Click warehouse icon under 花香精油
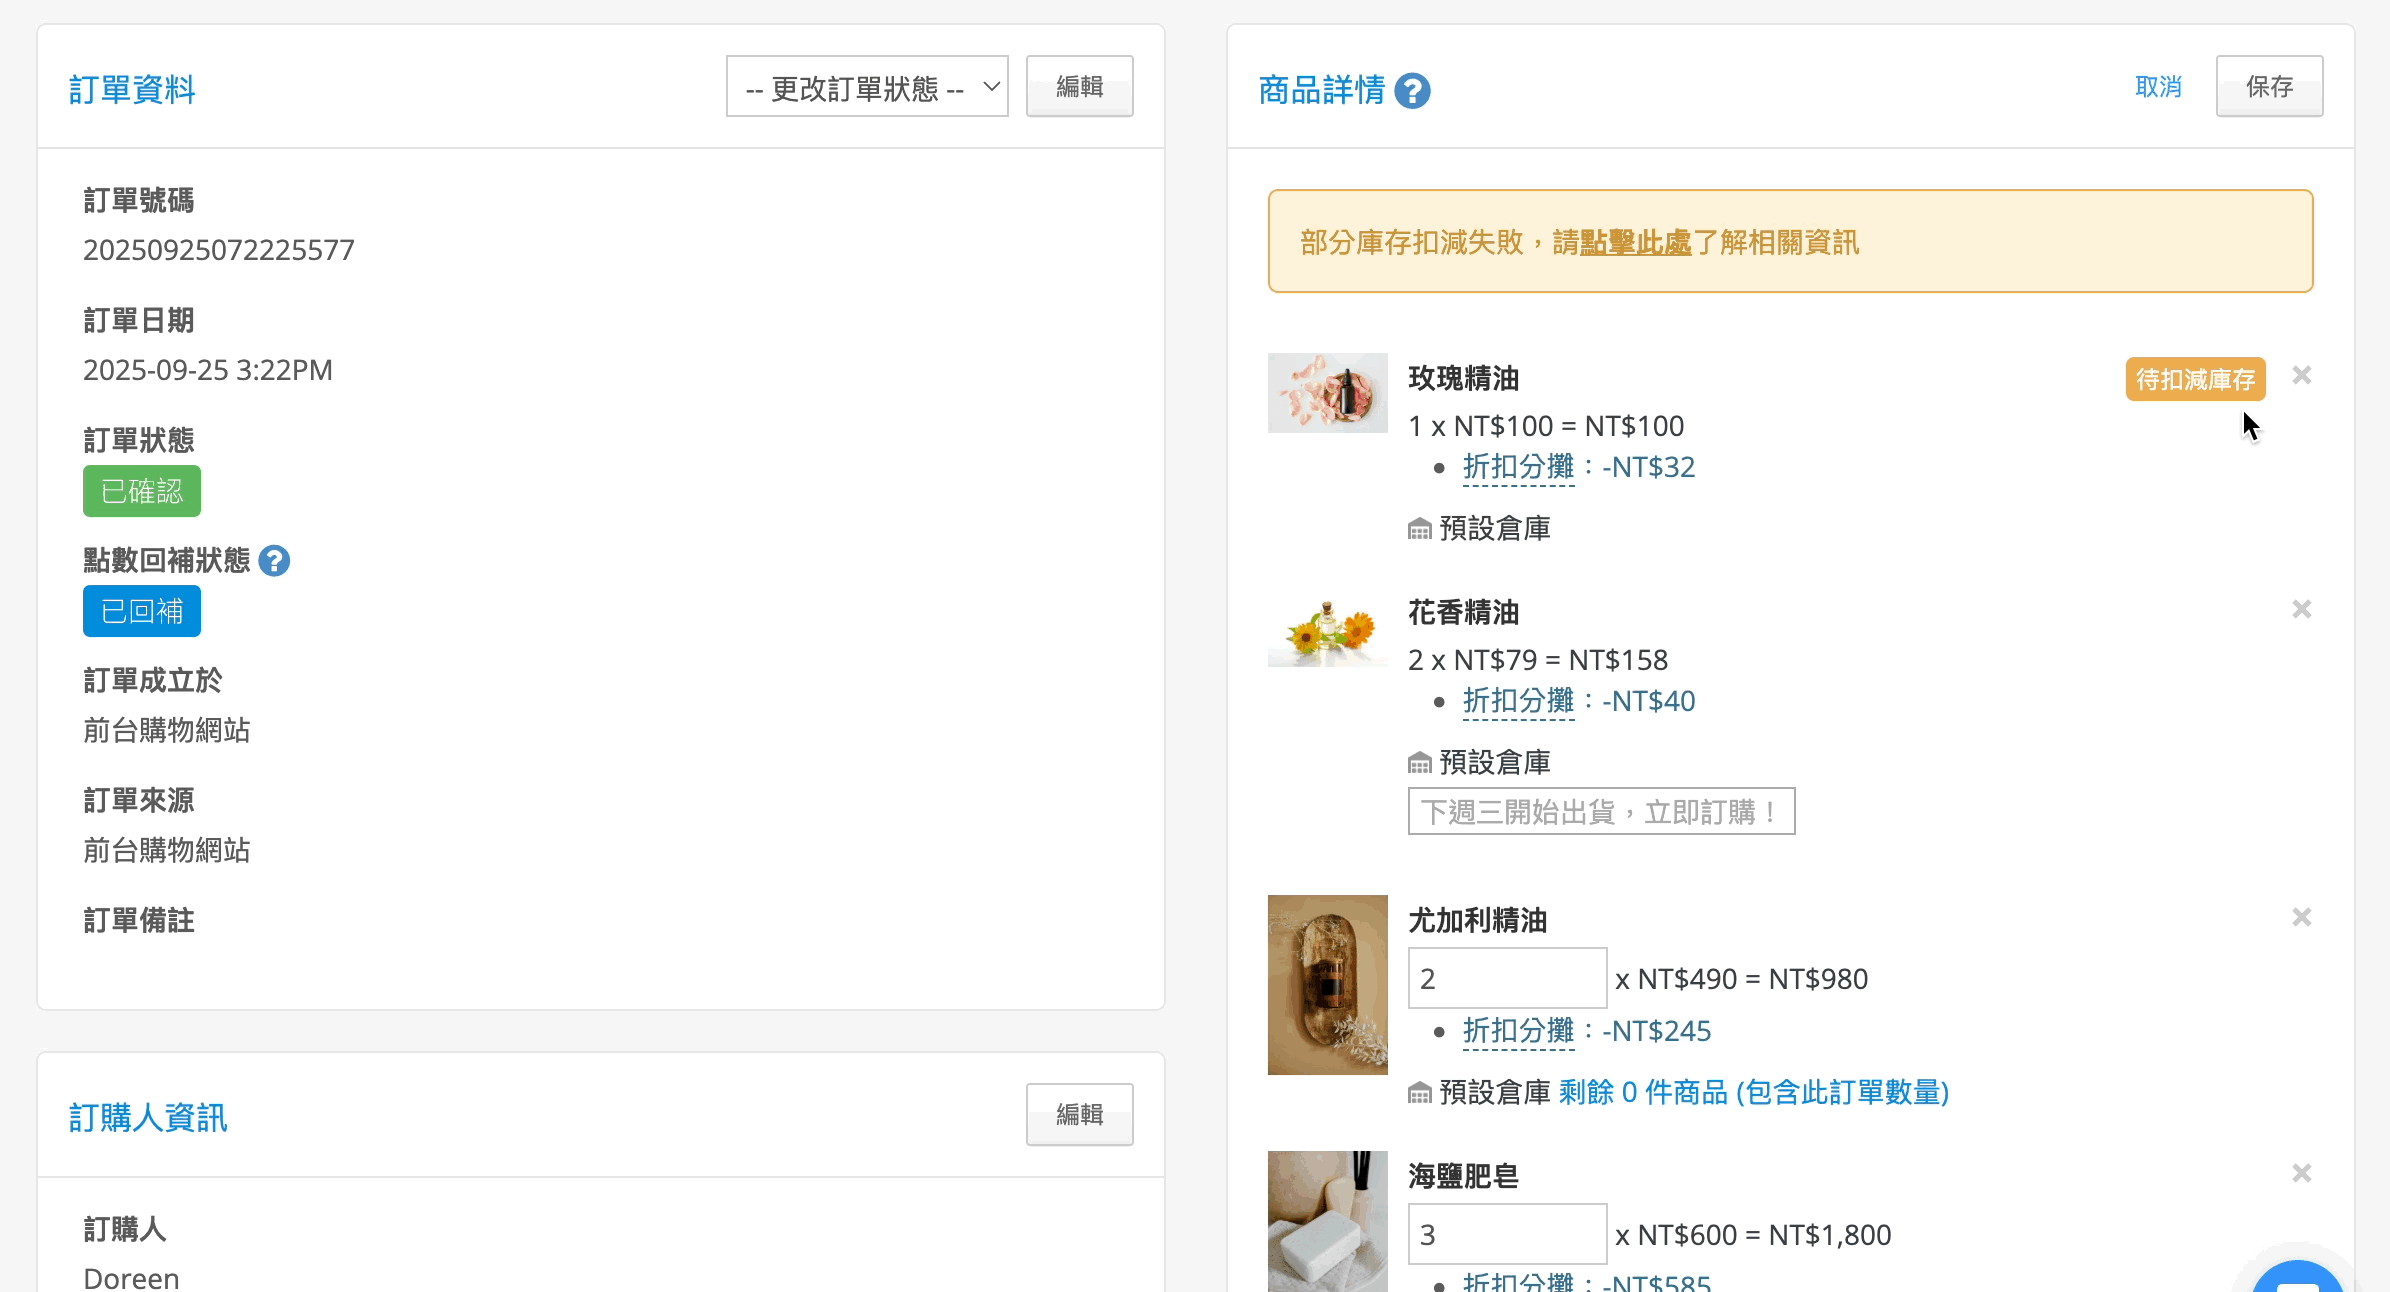 (x=1420, y=763)
